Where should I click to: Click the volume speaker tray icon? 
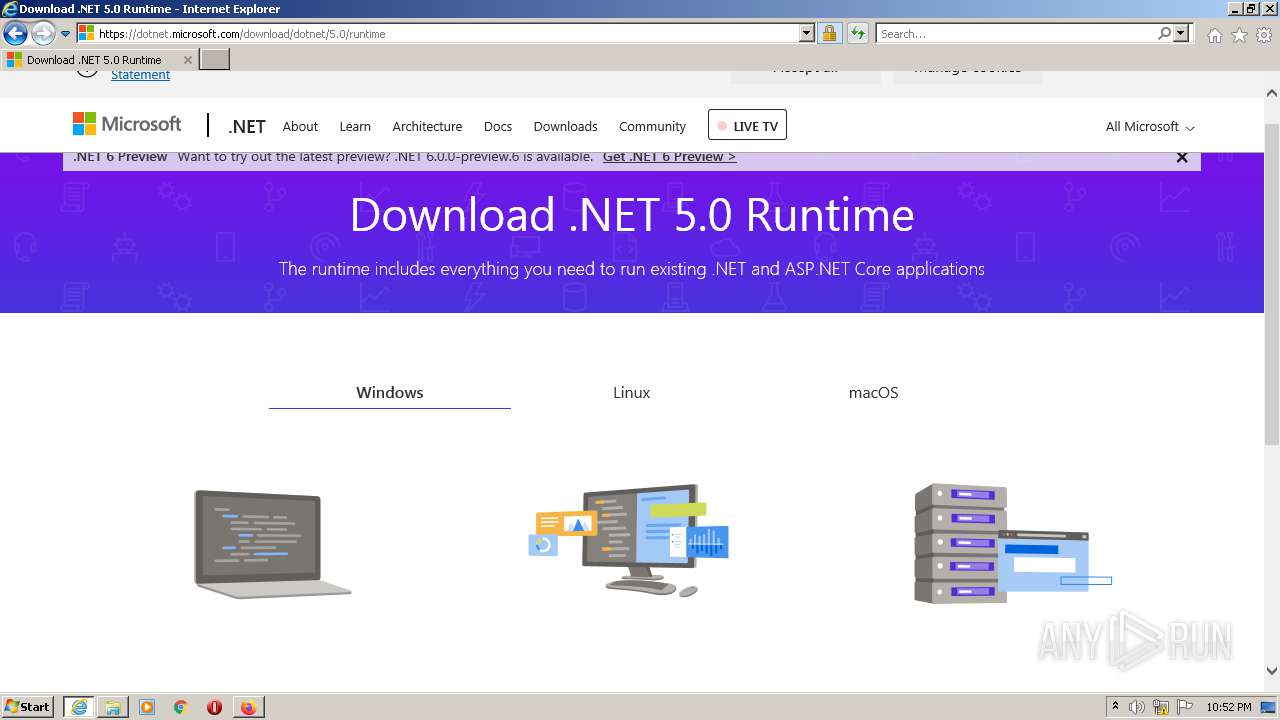pyautogui.click(x=1138, y=707)
